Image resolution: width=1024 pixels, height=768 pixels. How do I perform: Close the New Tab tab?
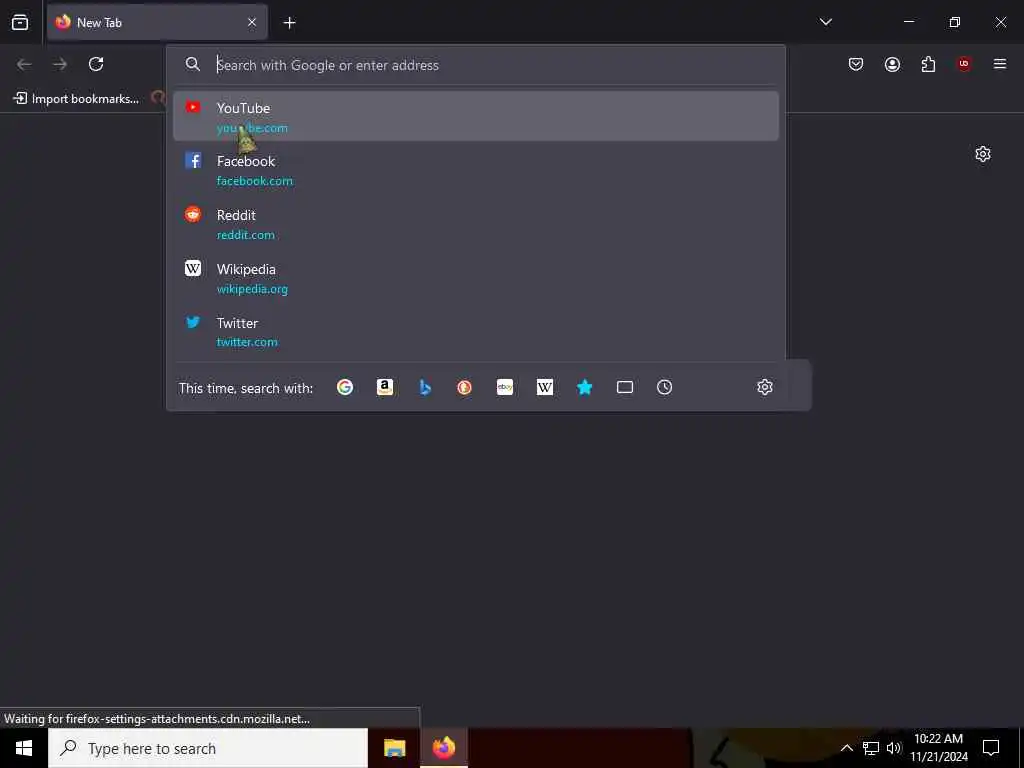tap(252, 22)
